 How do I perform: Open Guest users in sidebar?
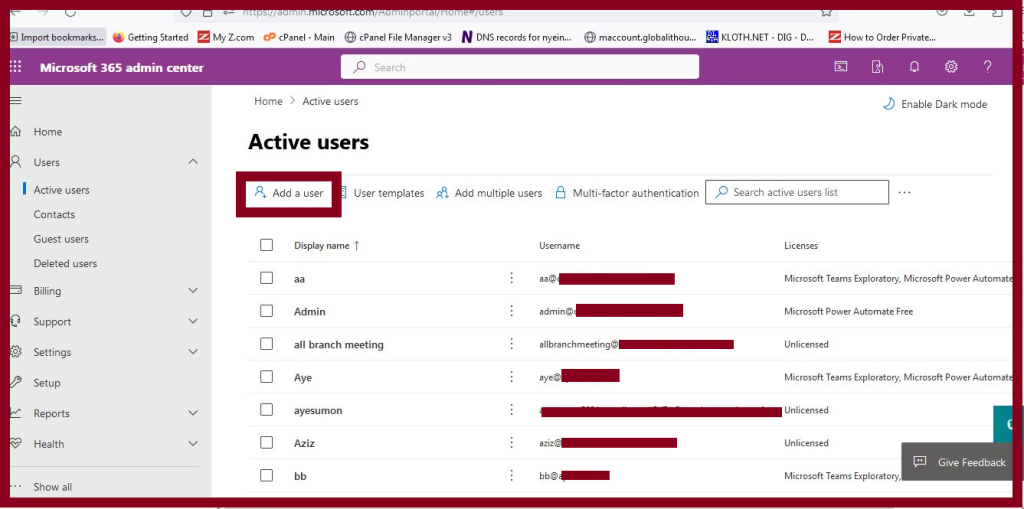61,239
